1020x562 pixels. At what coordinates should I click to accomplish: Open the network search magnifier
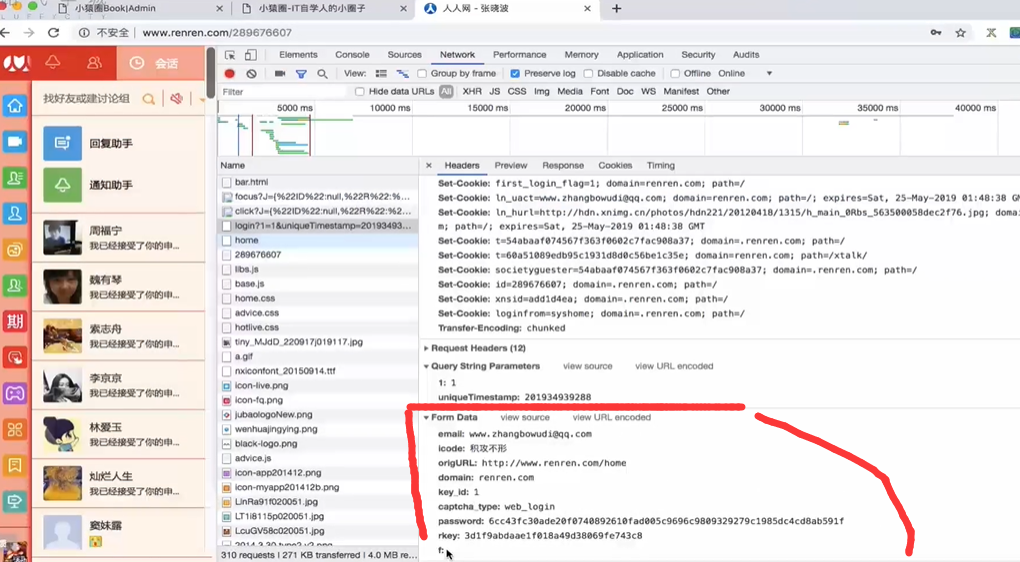[322, 74]
